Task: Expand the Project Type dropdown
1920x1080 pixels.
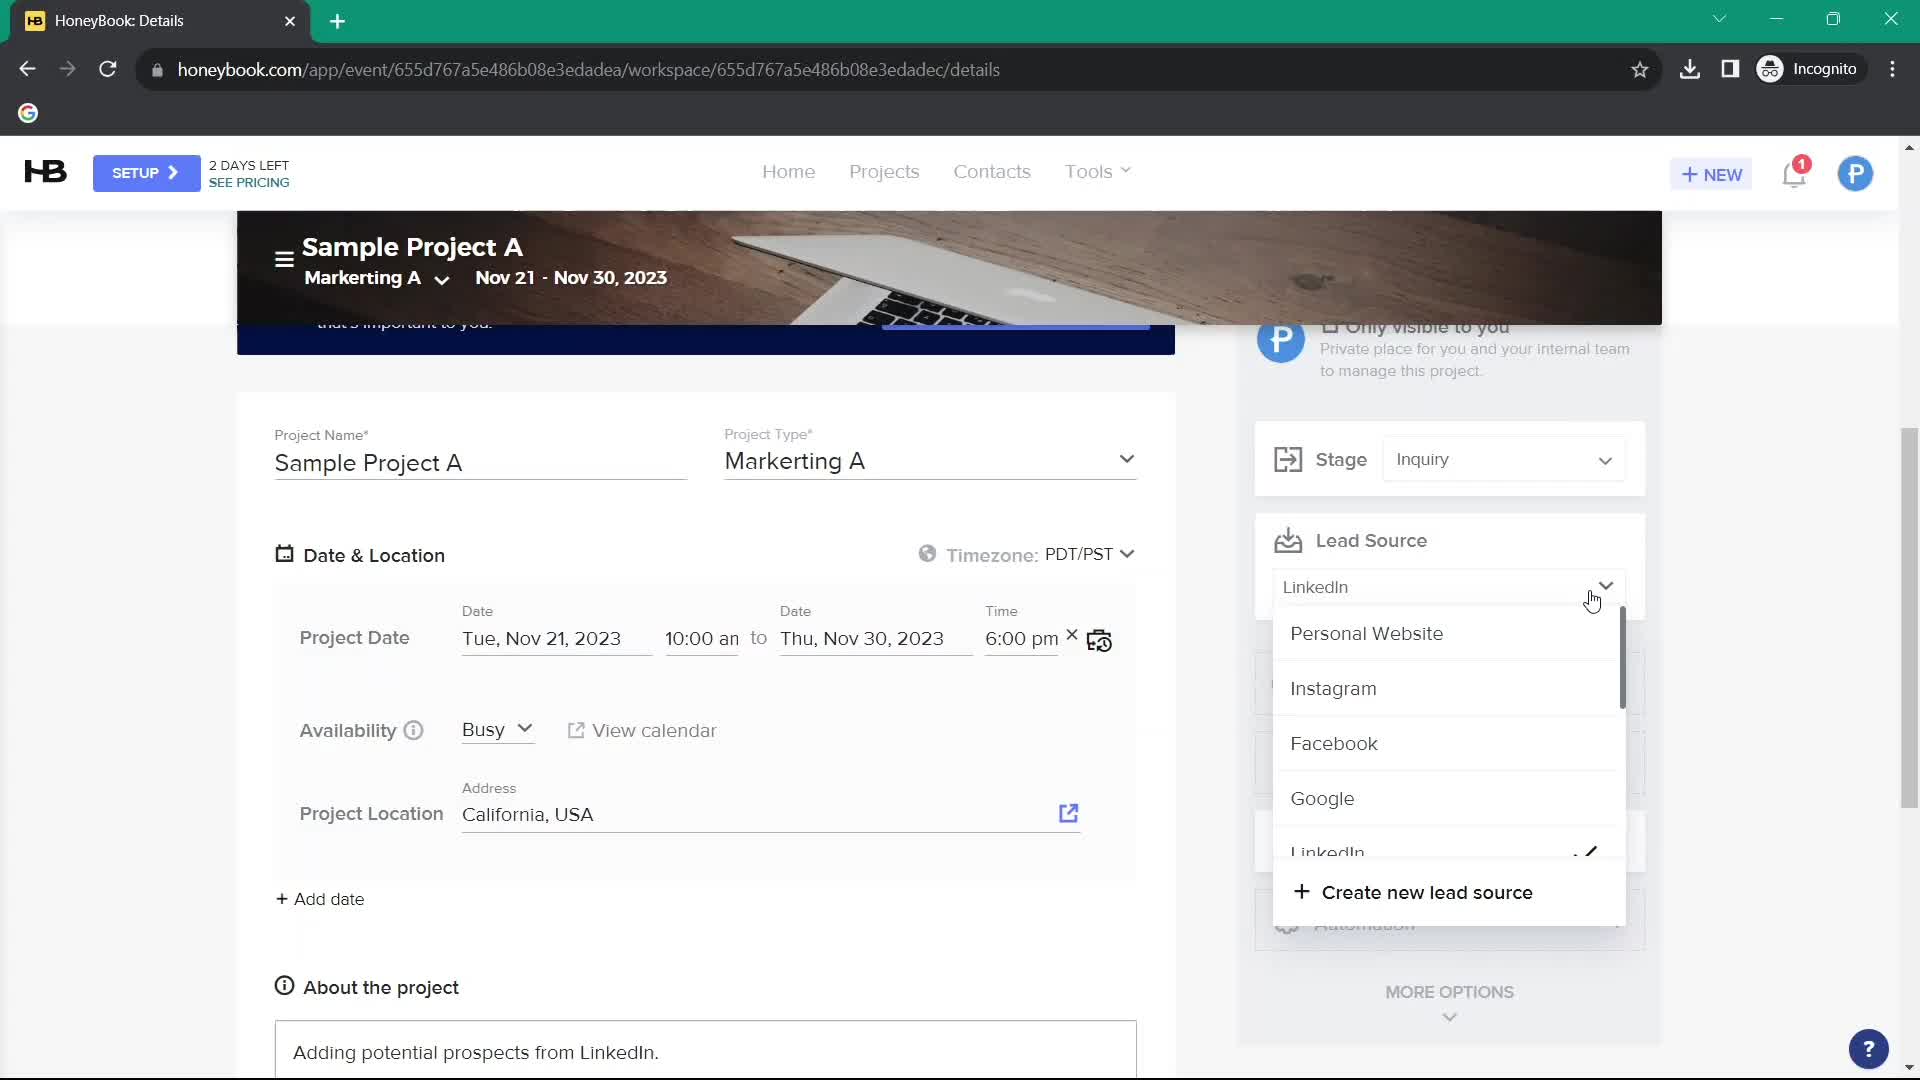Action: tap(1127, 460)
